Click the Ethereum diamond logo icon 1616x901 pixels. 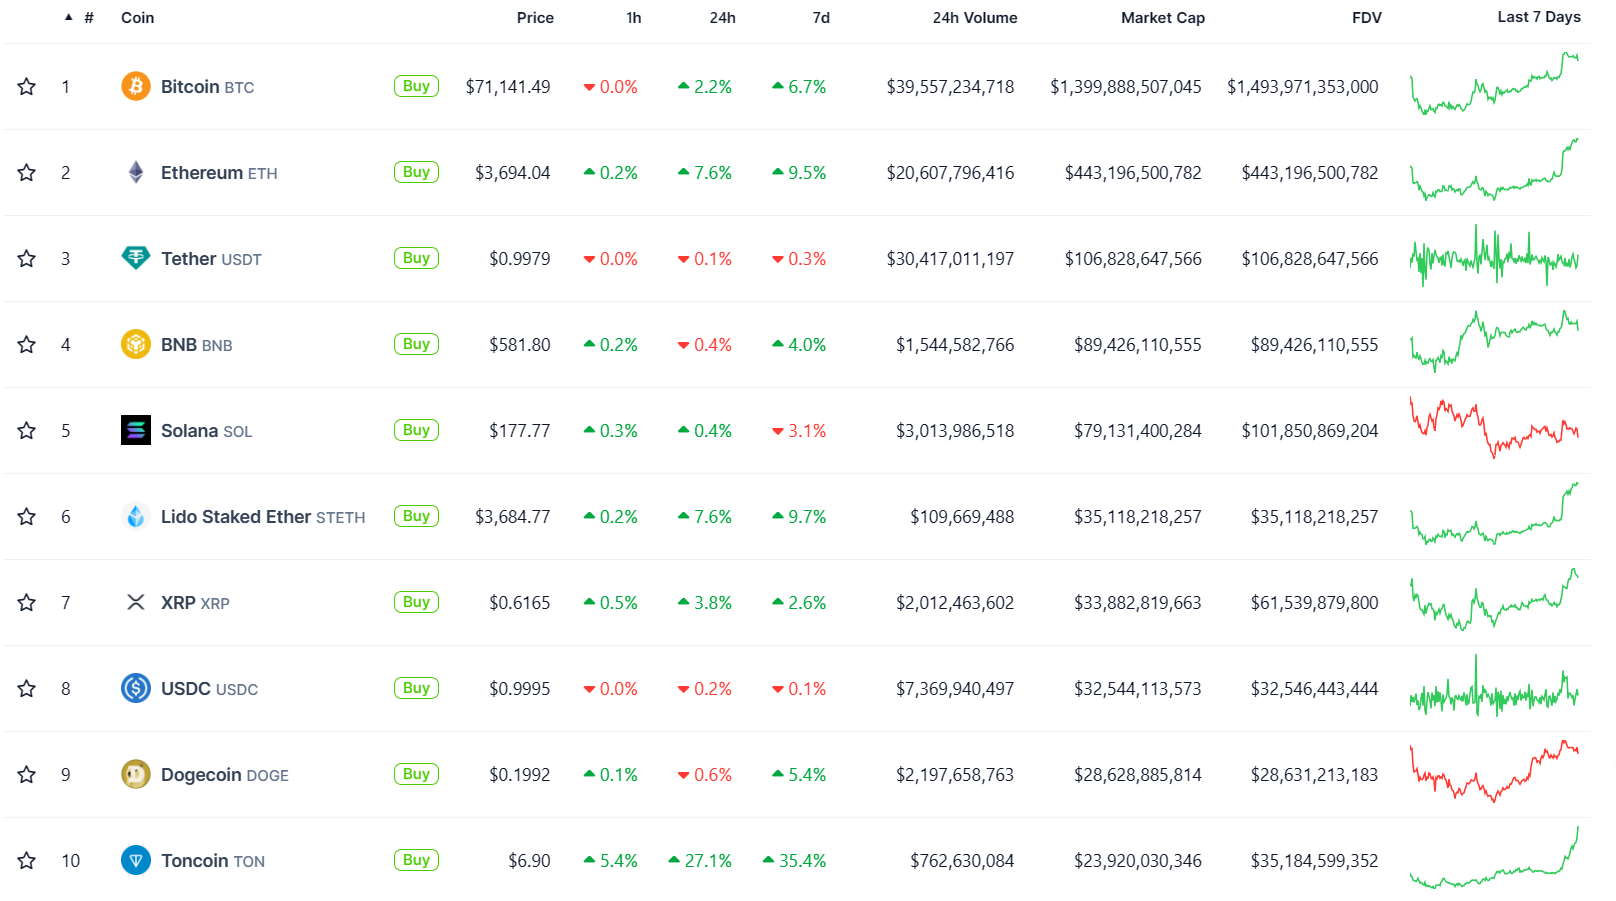(x=136, y=173)
